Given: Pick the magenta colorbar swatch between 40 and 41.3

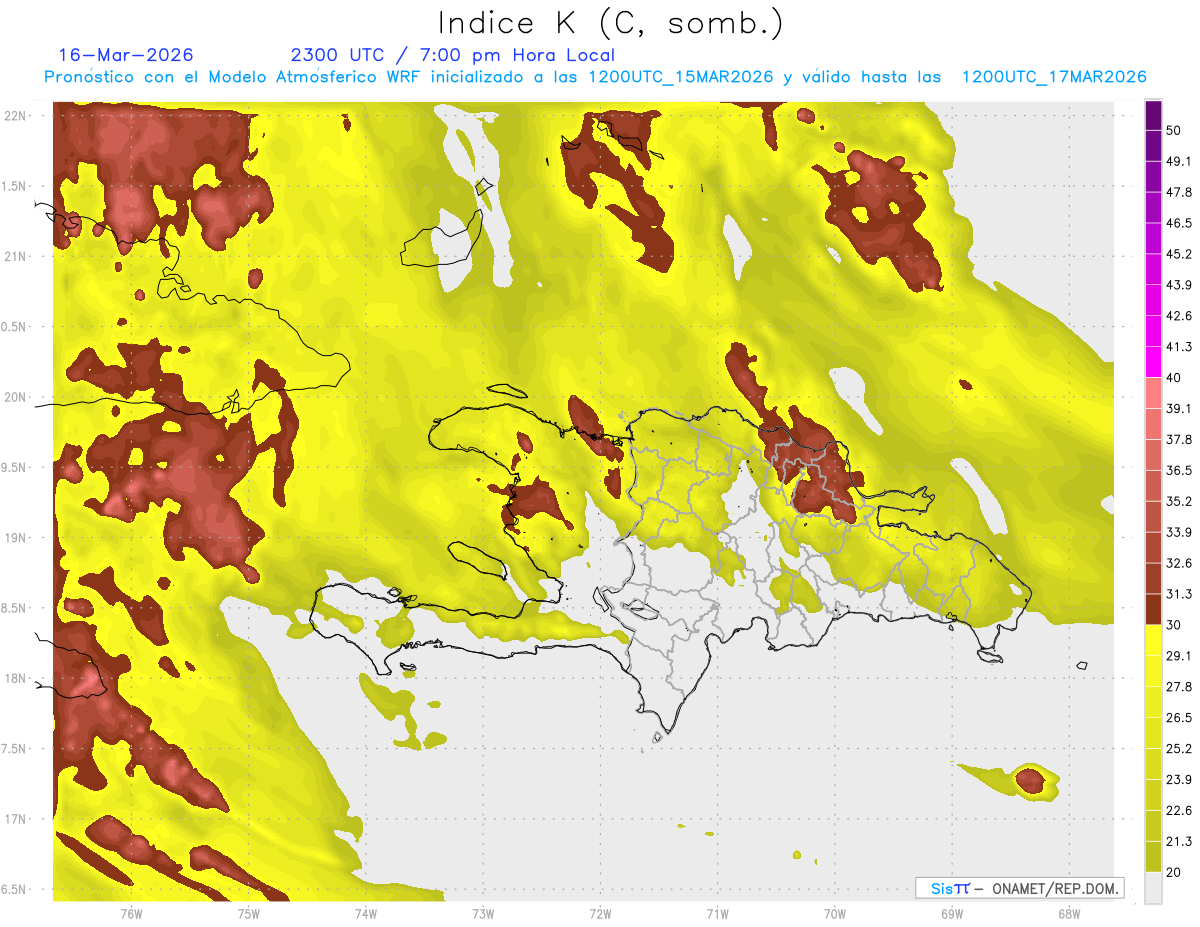Looking at the screenshot, I should point(1154,363).
